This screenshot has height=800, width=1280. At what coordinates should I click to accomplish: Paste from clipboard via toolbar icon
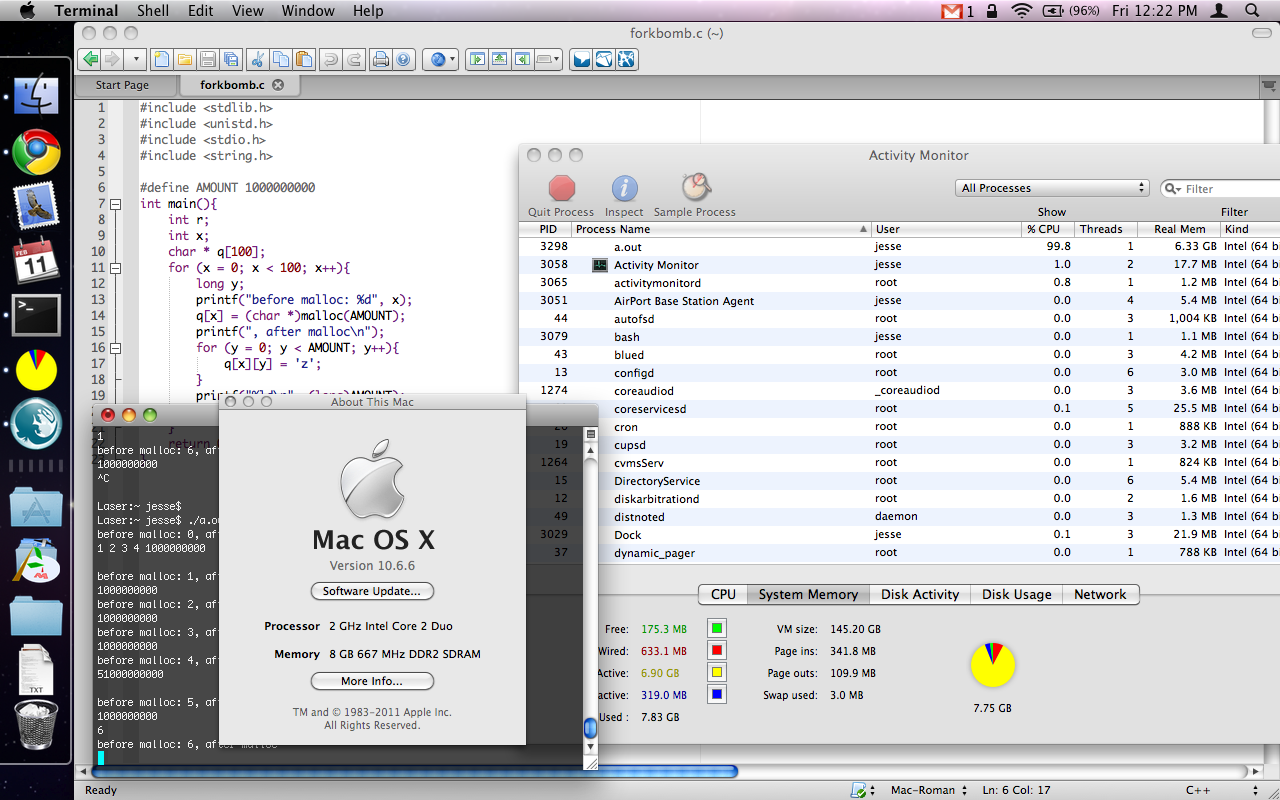click(x=304, y=59)
